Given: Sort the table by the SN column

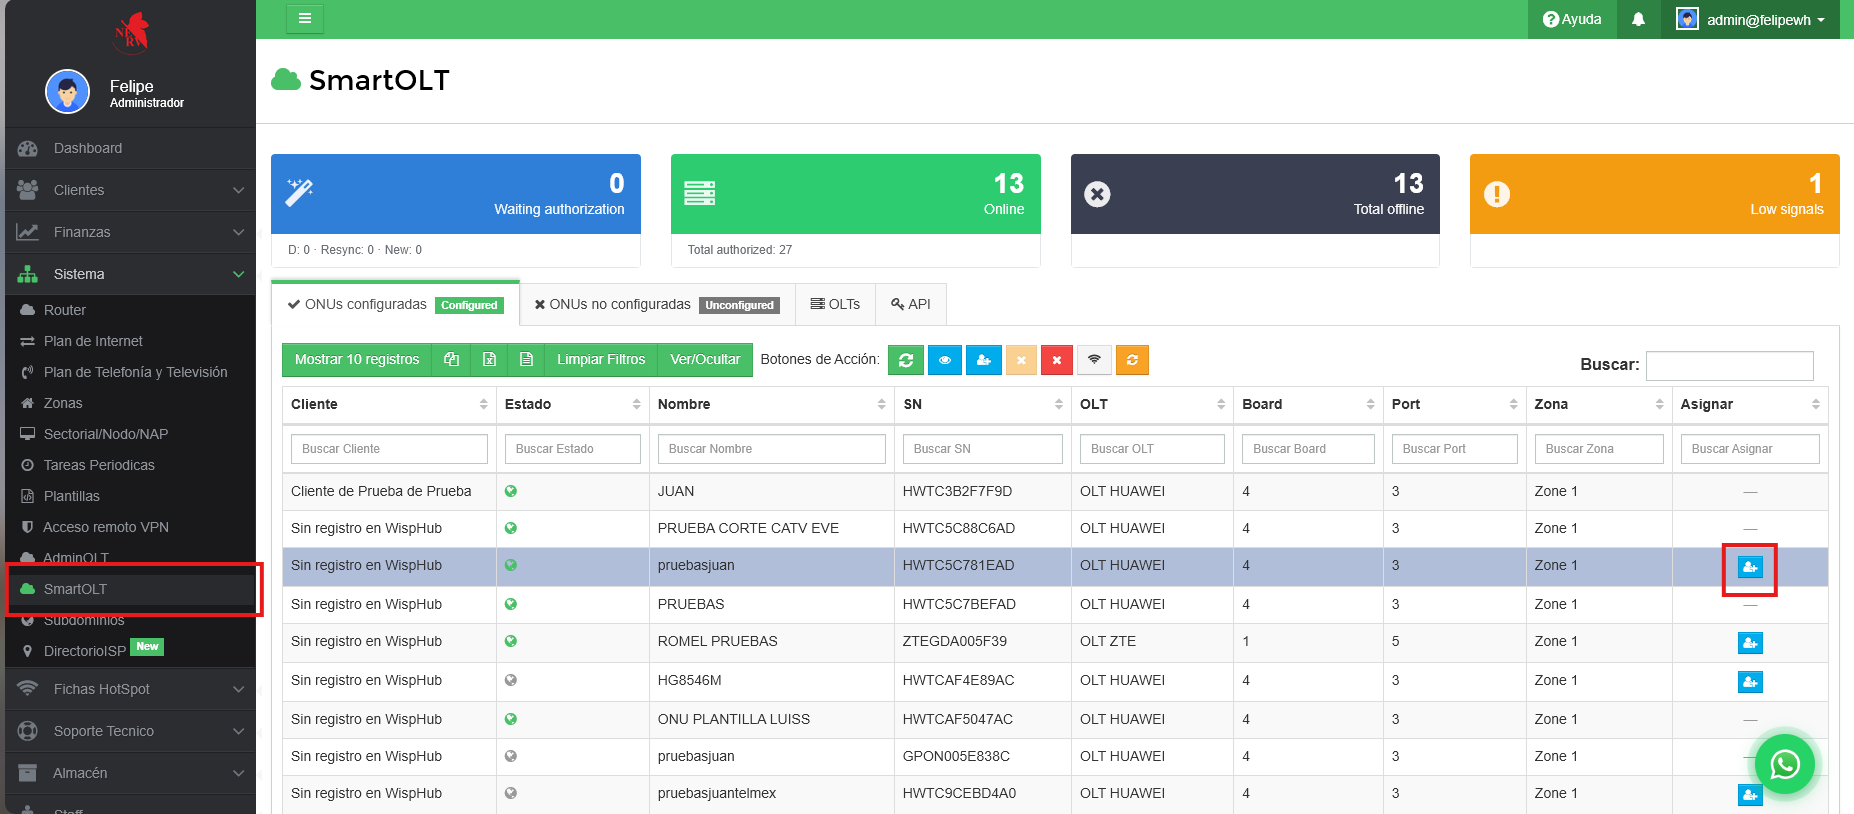Looking at the screenshot, I should click(x=983, y=404).
